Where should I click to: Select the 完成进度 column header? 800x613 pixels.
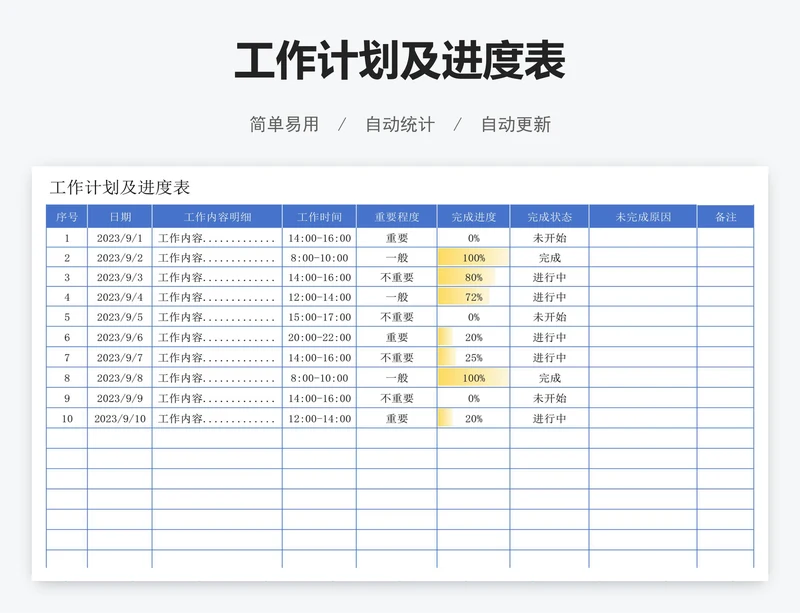pos(473,217)
